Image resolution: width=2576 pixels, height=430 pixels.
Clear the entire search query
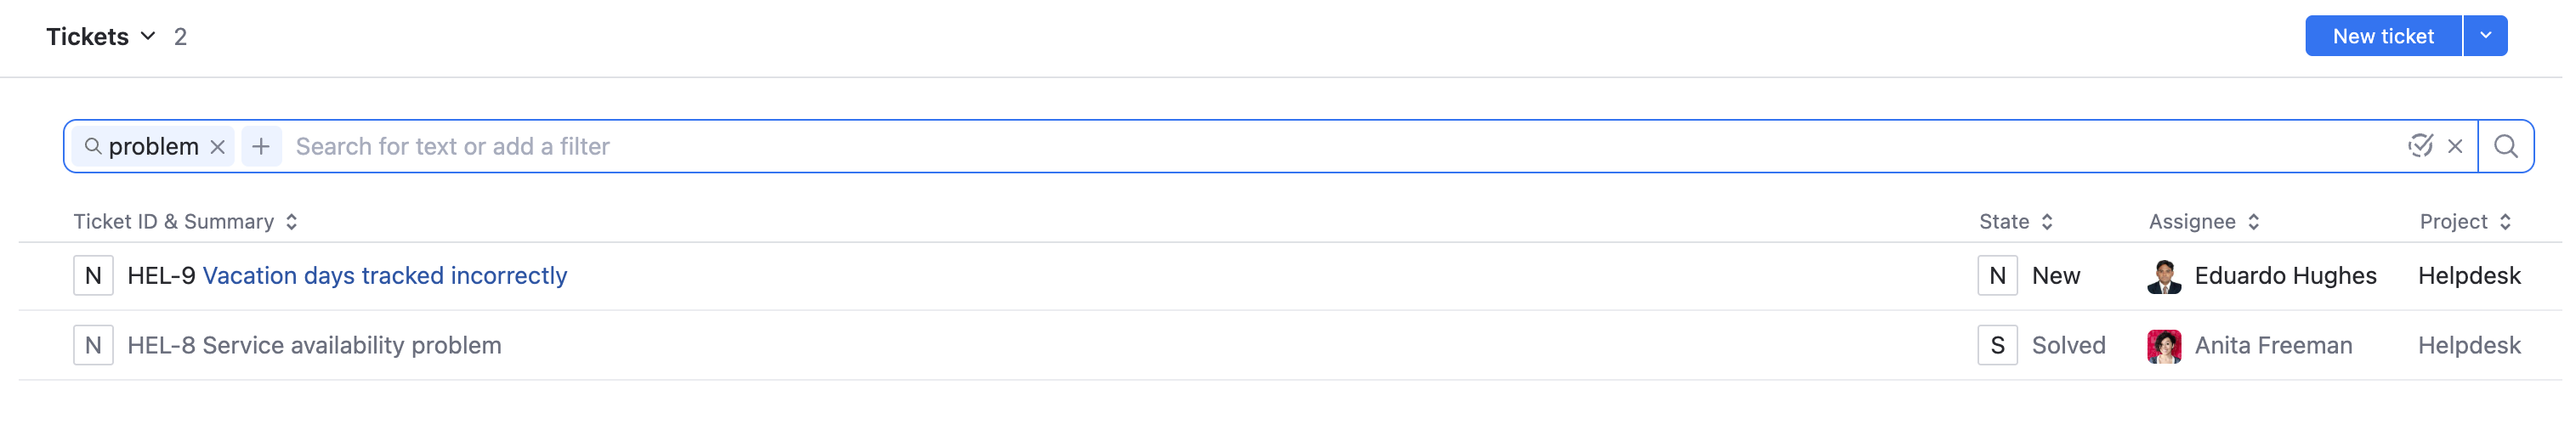(x=2455, y=147)
